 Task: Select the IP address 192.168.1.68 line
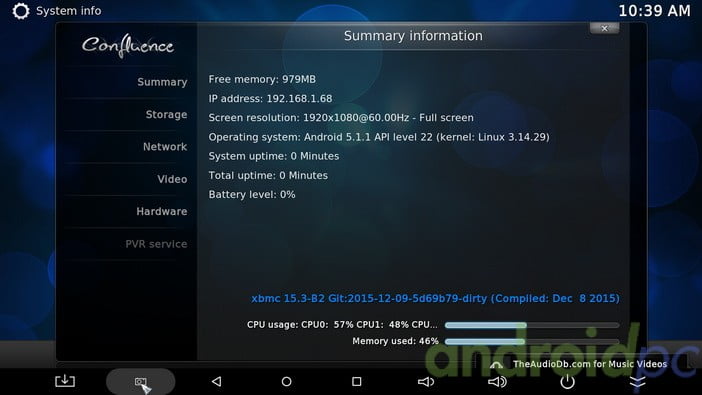[270, 99]
